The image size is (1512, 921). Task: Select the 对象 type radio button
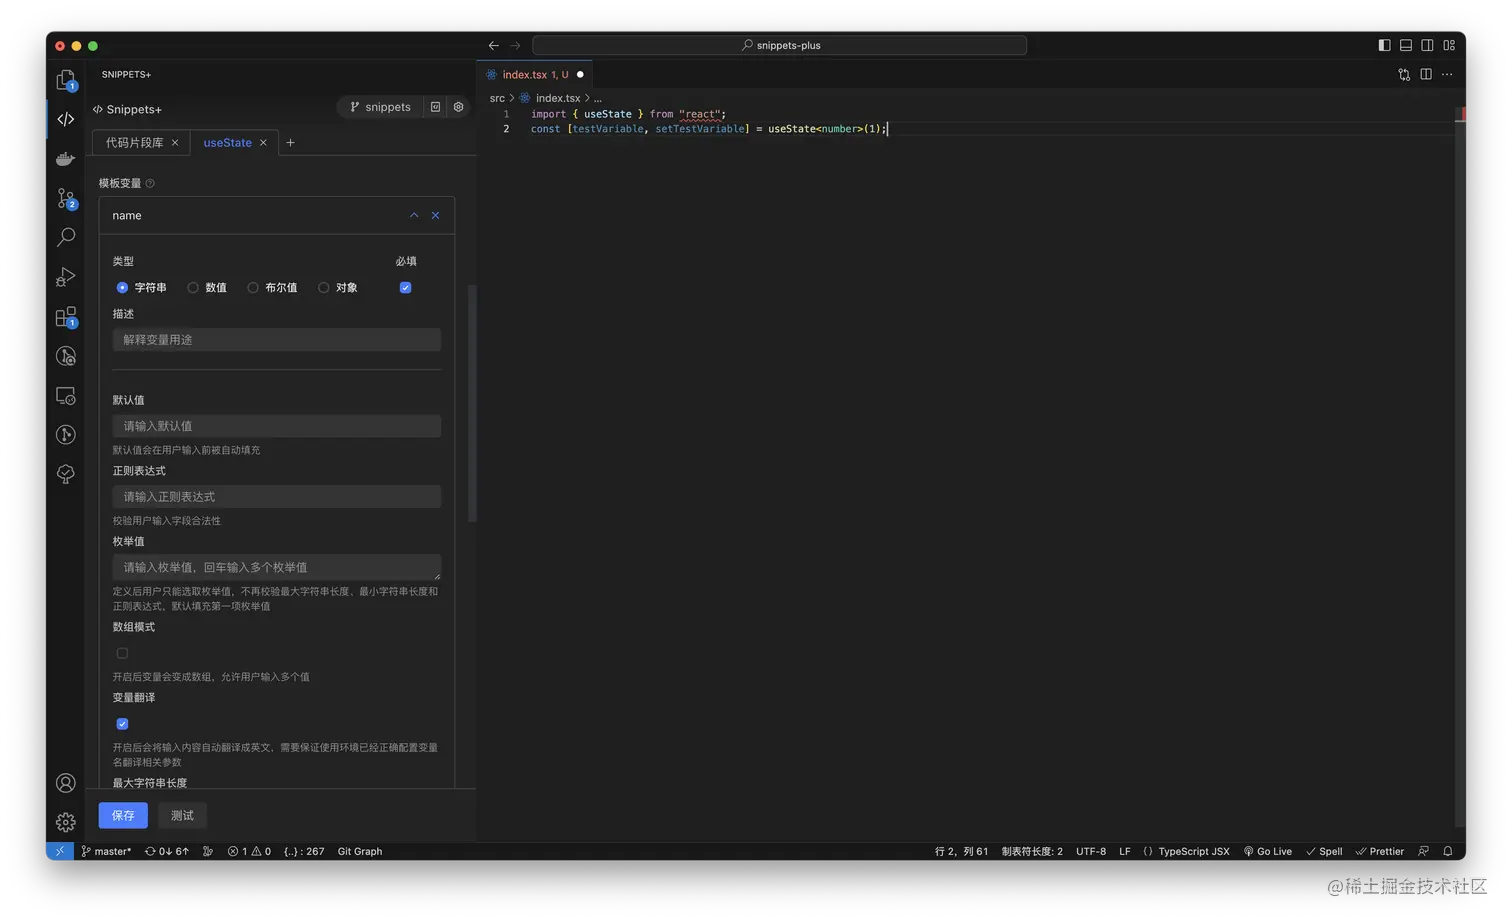tap(324, 288)
